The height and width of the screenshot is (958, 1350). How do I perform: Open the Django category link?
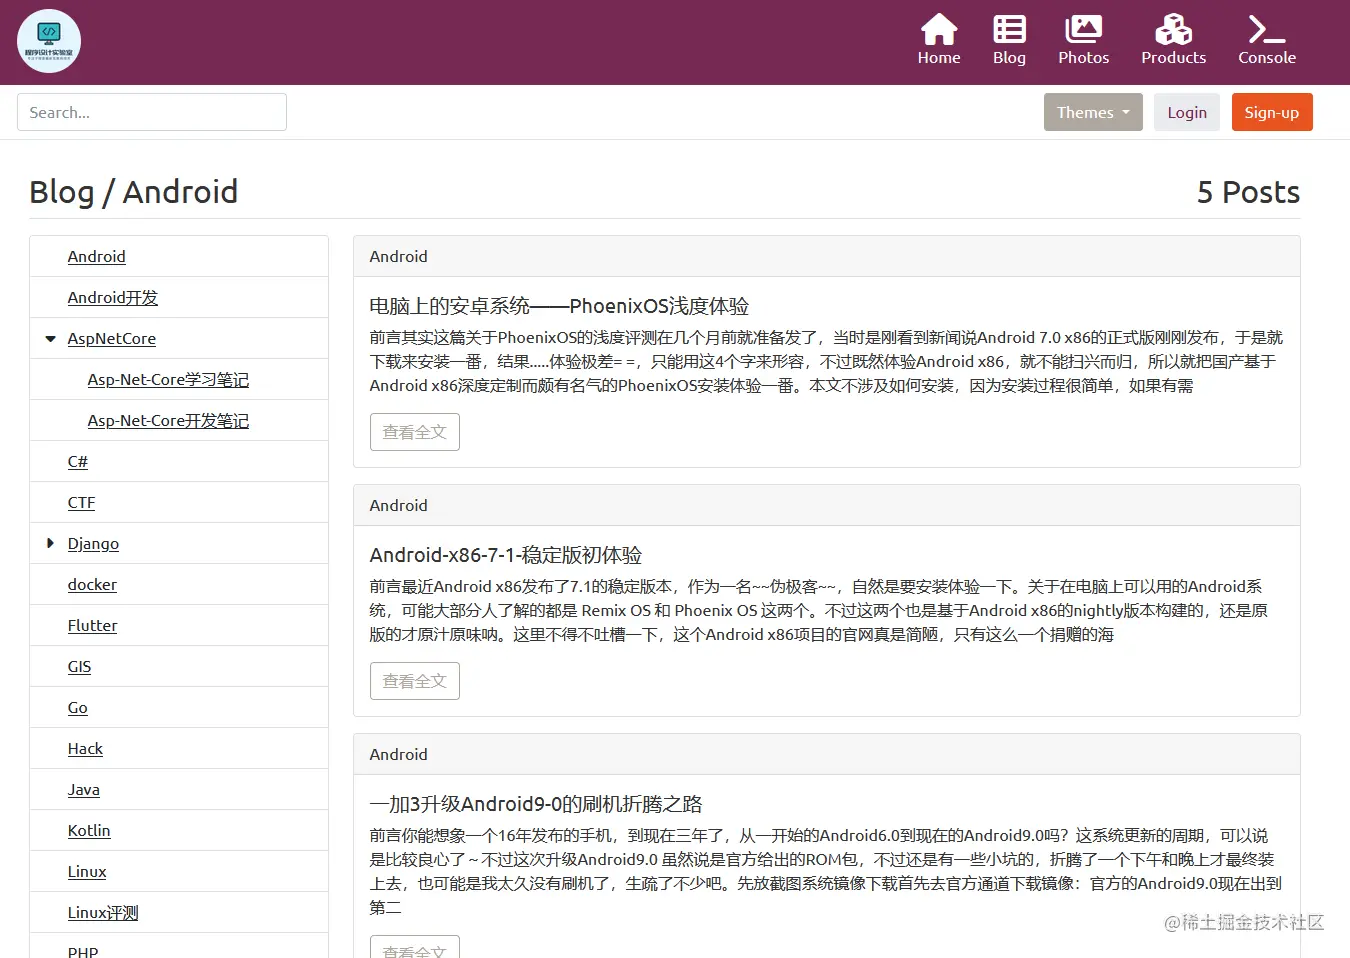93,543
